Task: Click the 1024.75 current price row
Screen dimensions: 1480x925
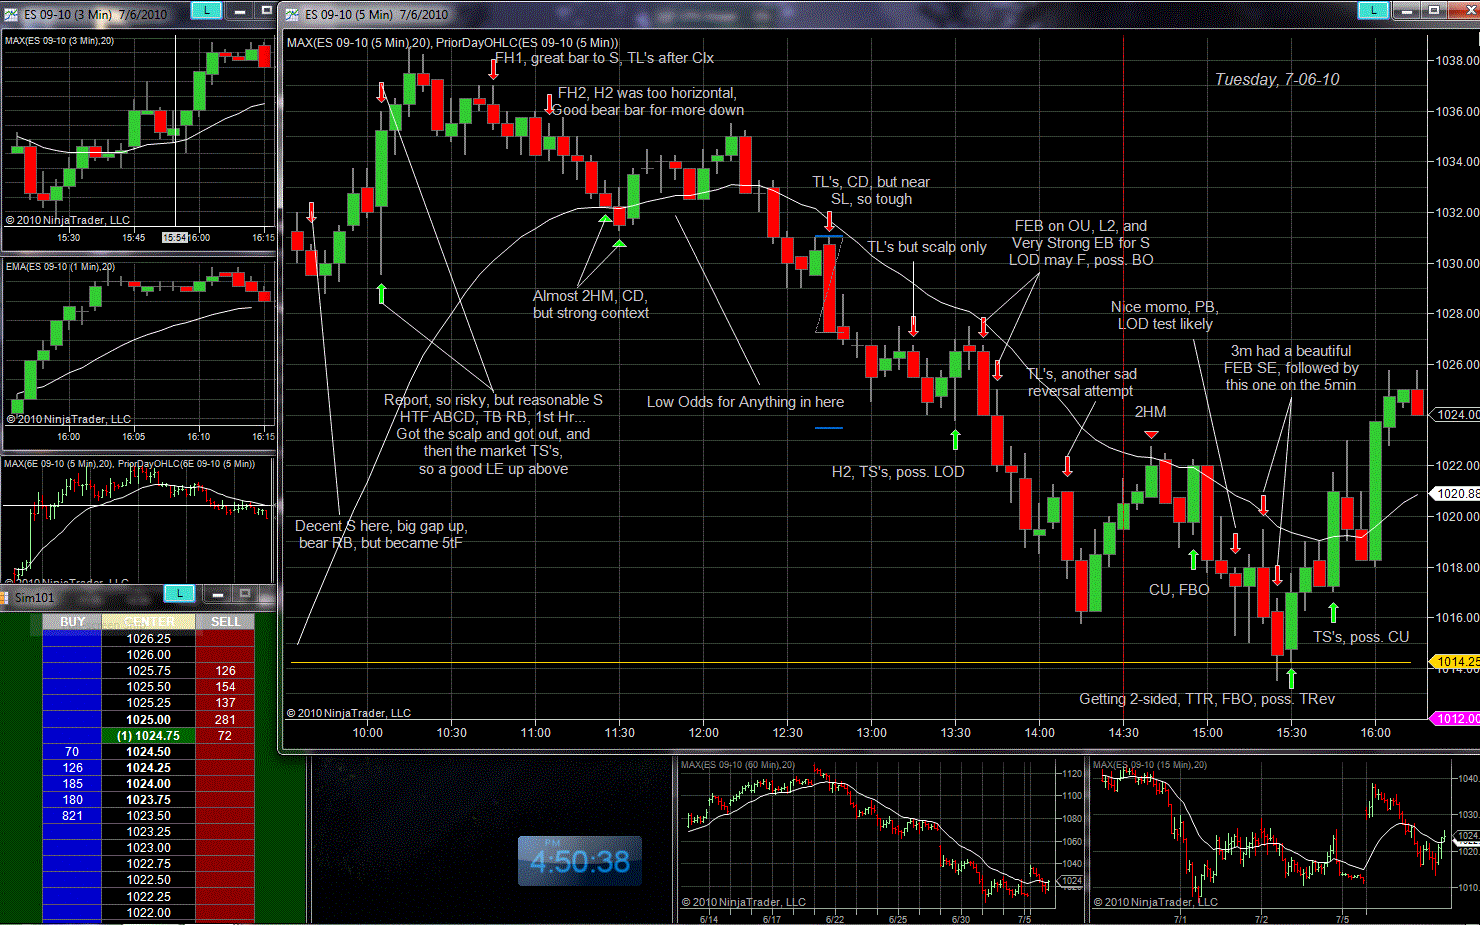Action: click(x=148, y=736)
